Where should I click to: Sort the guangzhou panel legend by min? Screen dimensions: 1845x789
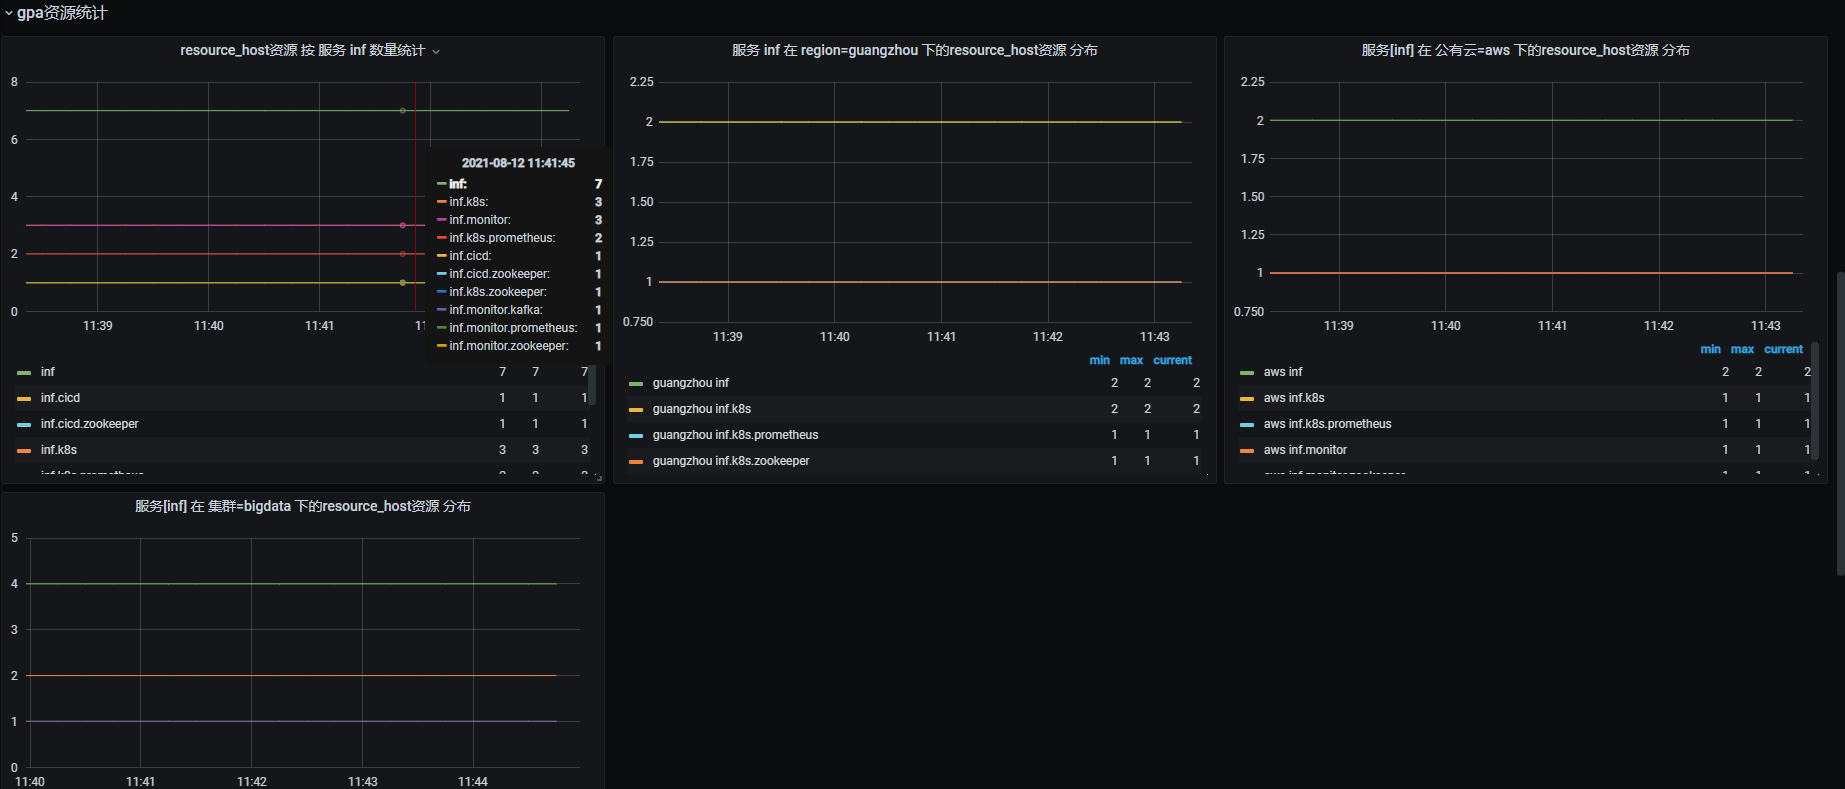tap(1099, 360)
